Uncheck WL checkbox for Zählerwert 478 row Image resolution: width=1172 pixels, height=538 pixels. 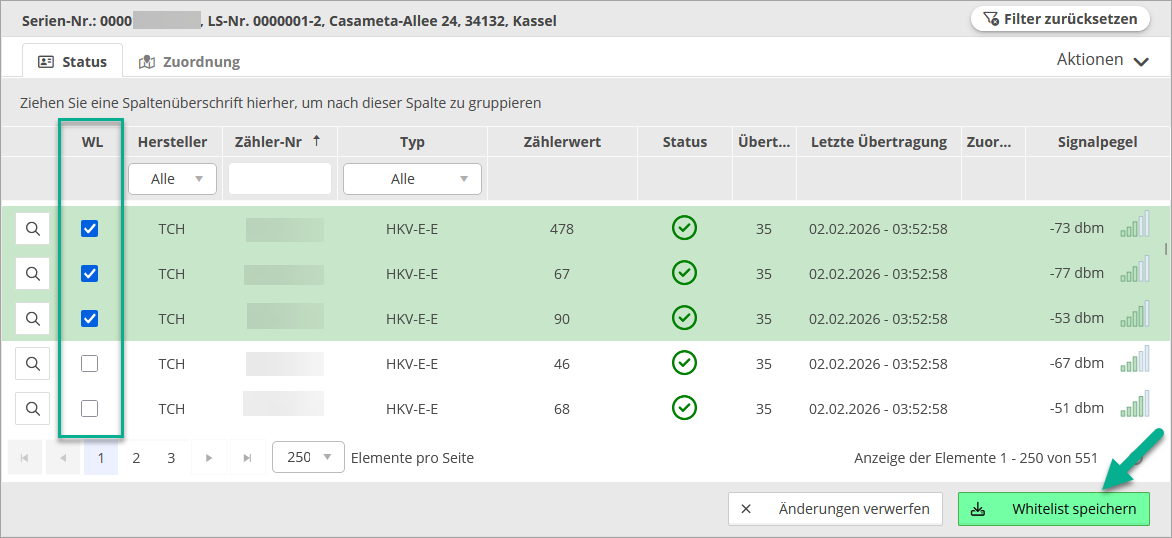coord(90,229)
